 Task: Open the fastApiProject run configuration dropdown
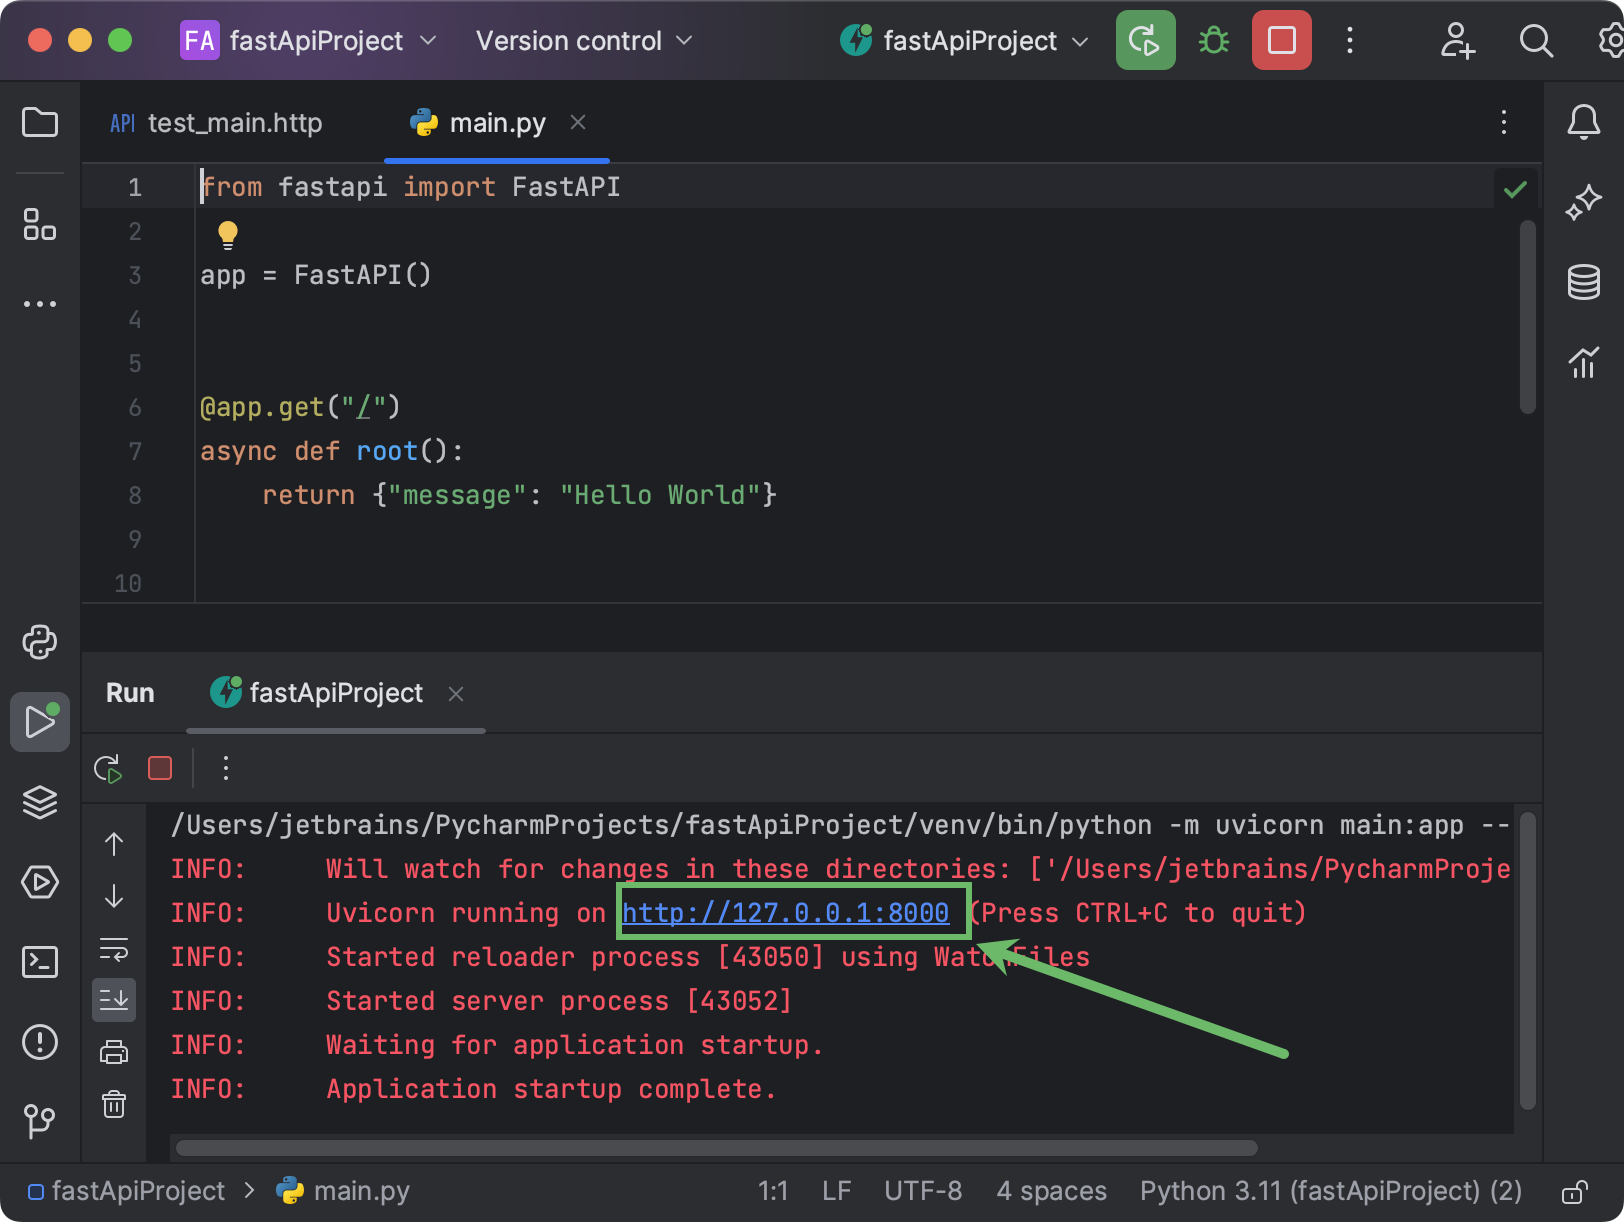(963, 40)
